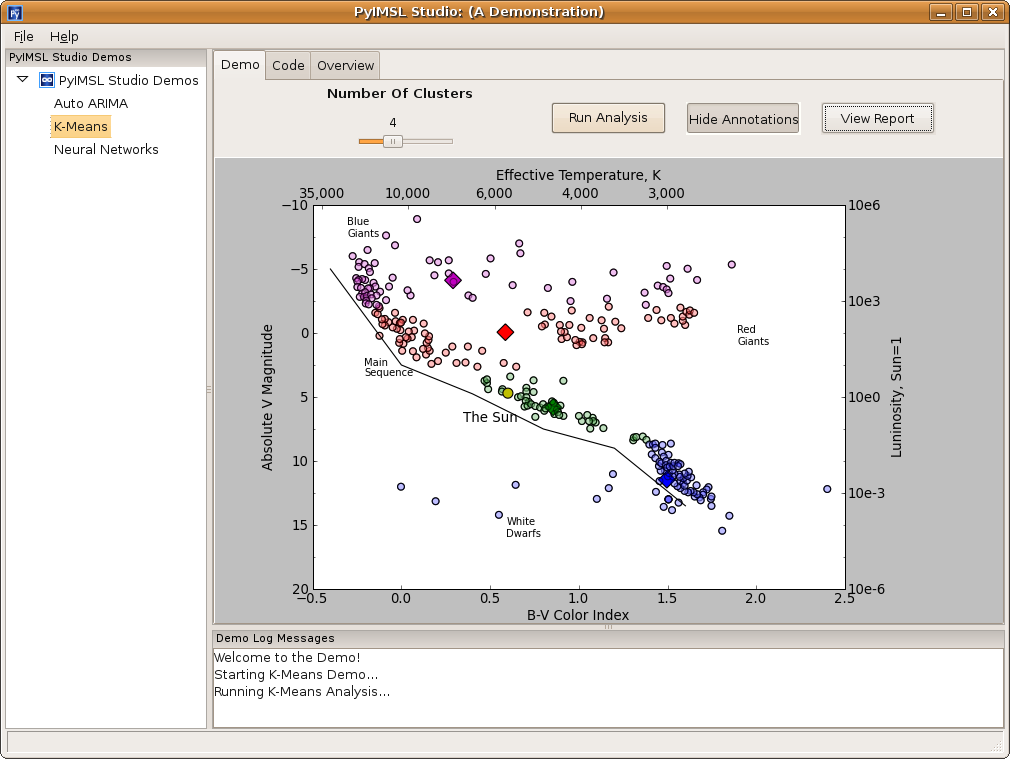Click the blue diamond cluster centroid
Screen dimensions: 1010x759
click(667, 479)
